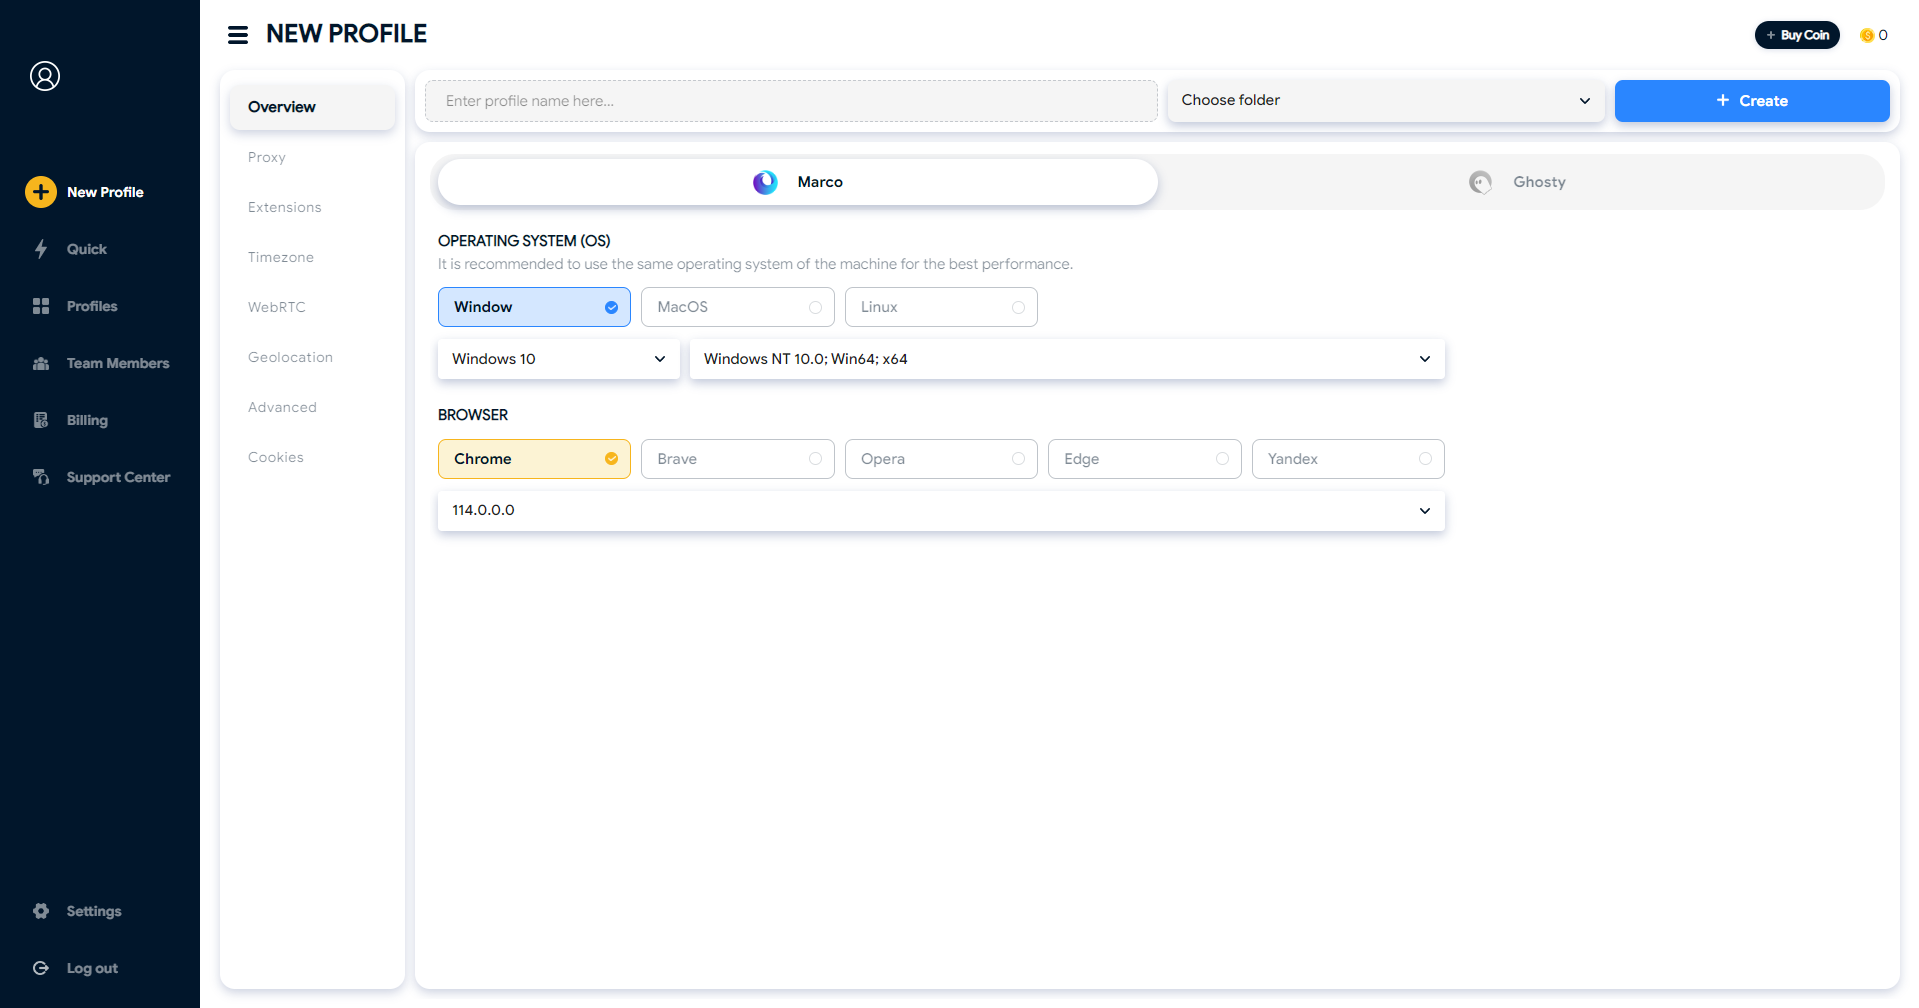The height and width of the screenshot is (1008, 1919).
Task: Click the Create button
Action: click(x=1751, y=101)
